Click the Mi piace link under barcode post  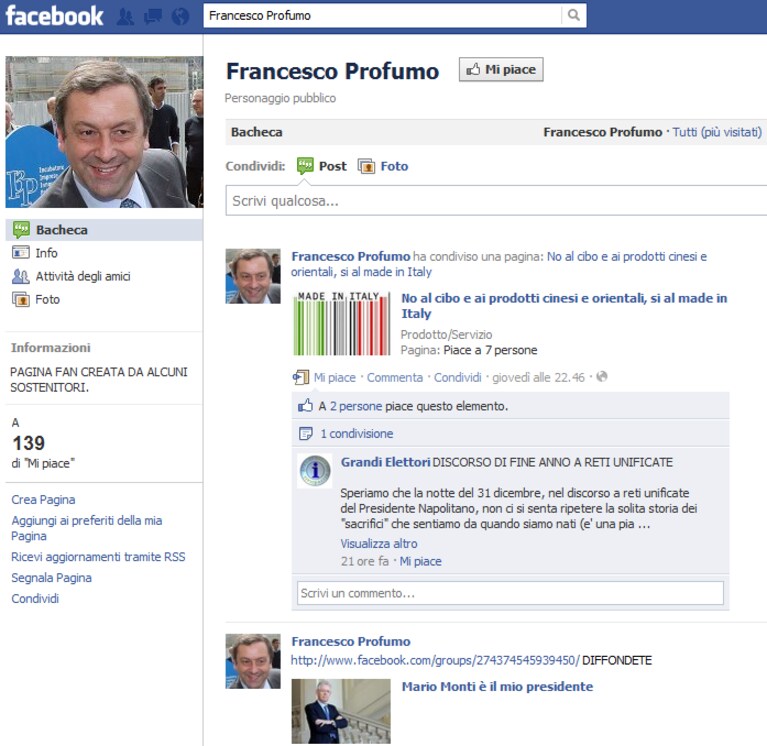[x=335, y=378]
